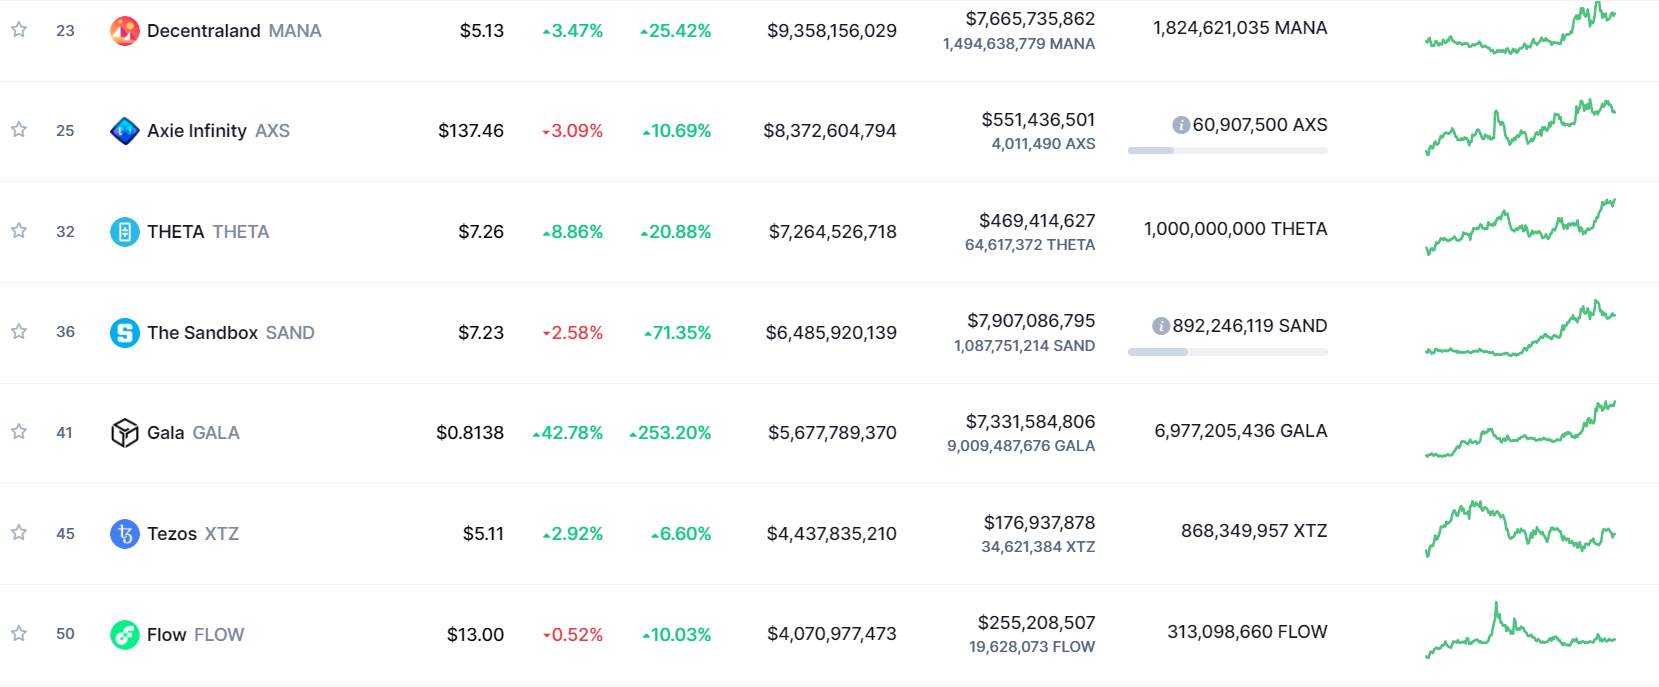Click Tezos price $5.11
The height and width of the screenshot is (687, 1659).
(x=483, y=534)
